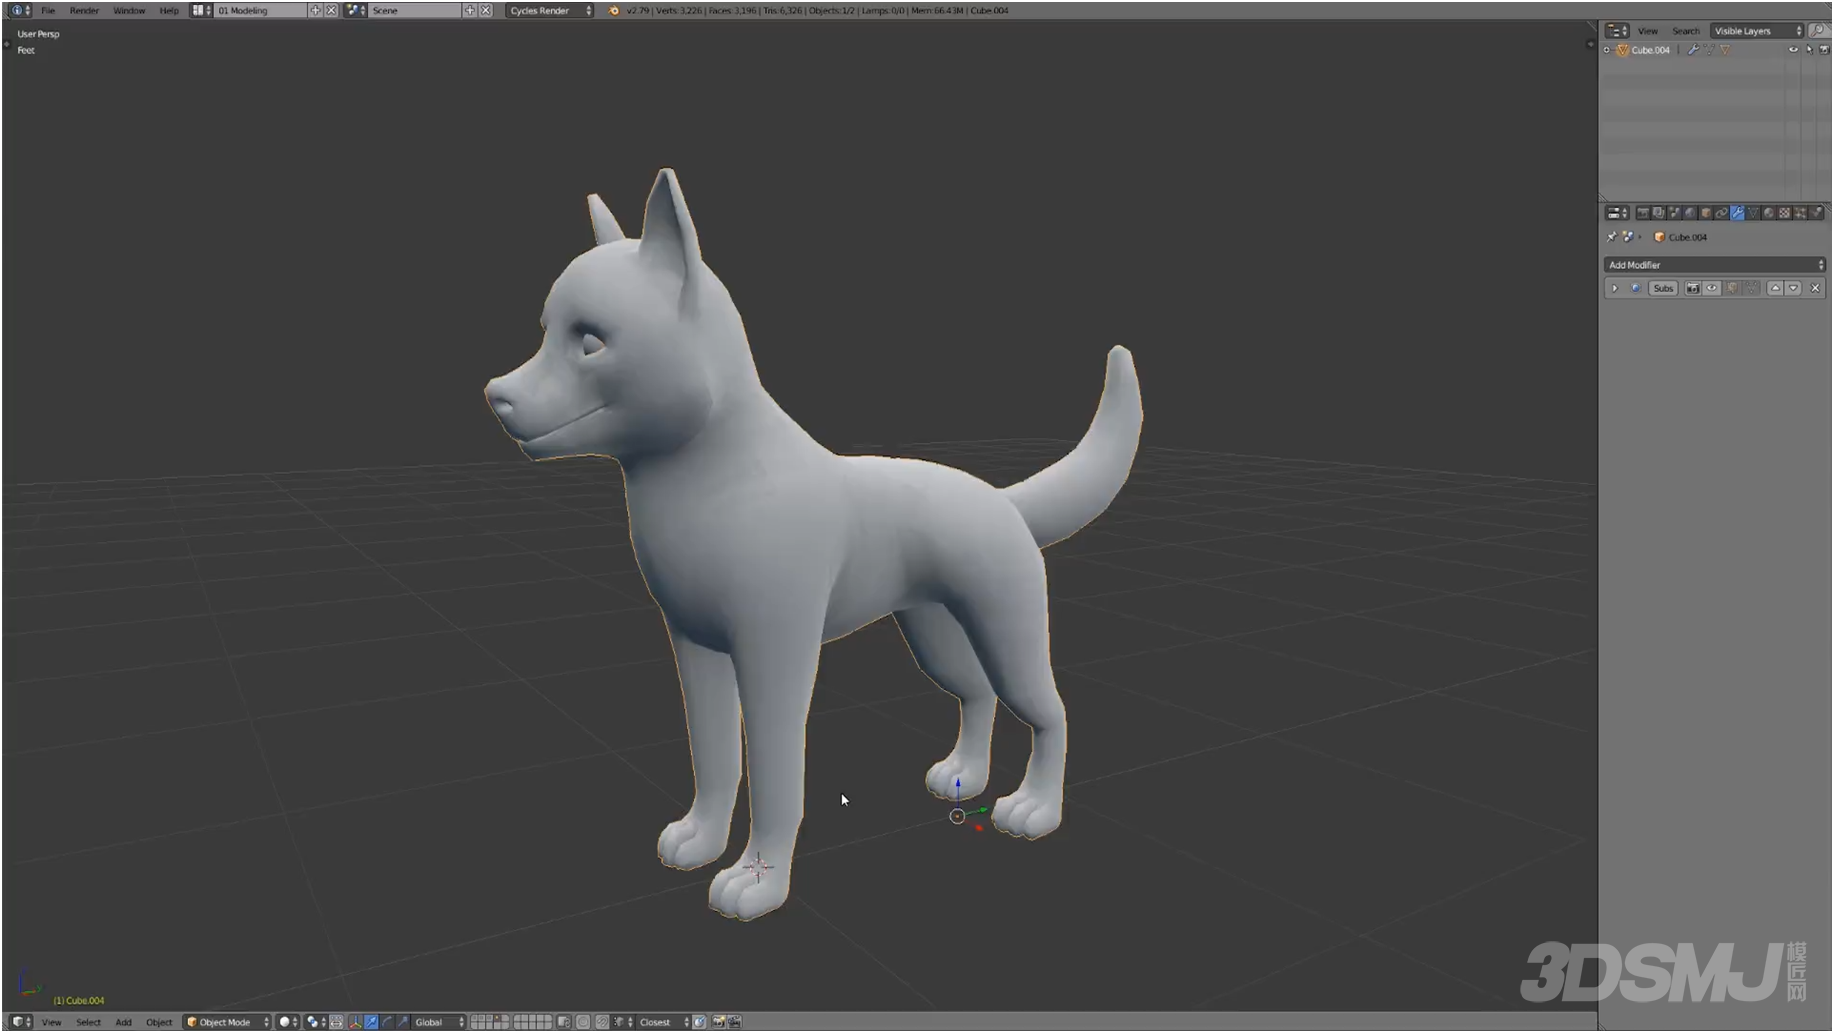The width and height of the screenshot is (1834, 1033).
Task: Open the Cycles Render engine dropdown
Action: coord(549,10)
